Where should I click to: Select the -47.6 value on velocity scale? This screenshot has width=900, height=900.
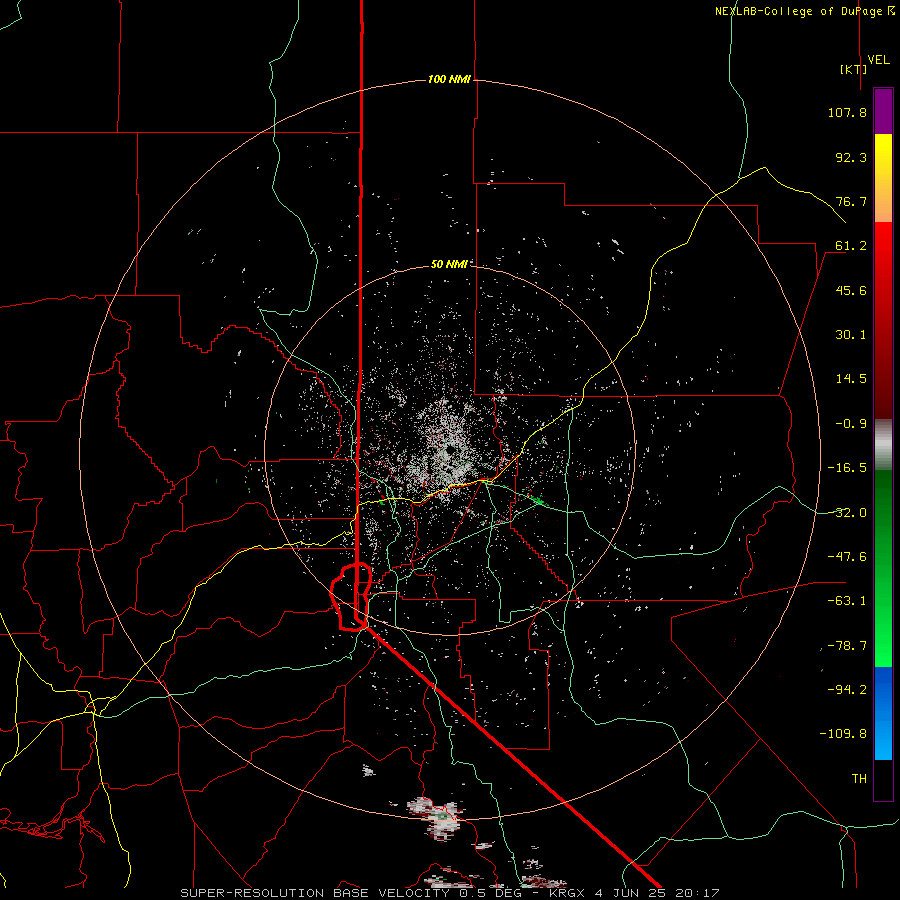coord(847,556)
